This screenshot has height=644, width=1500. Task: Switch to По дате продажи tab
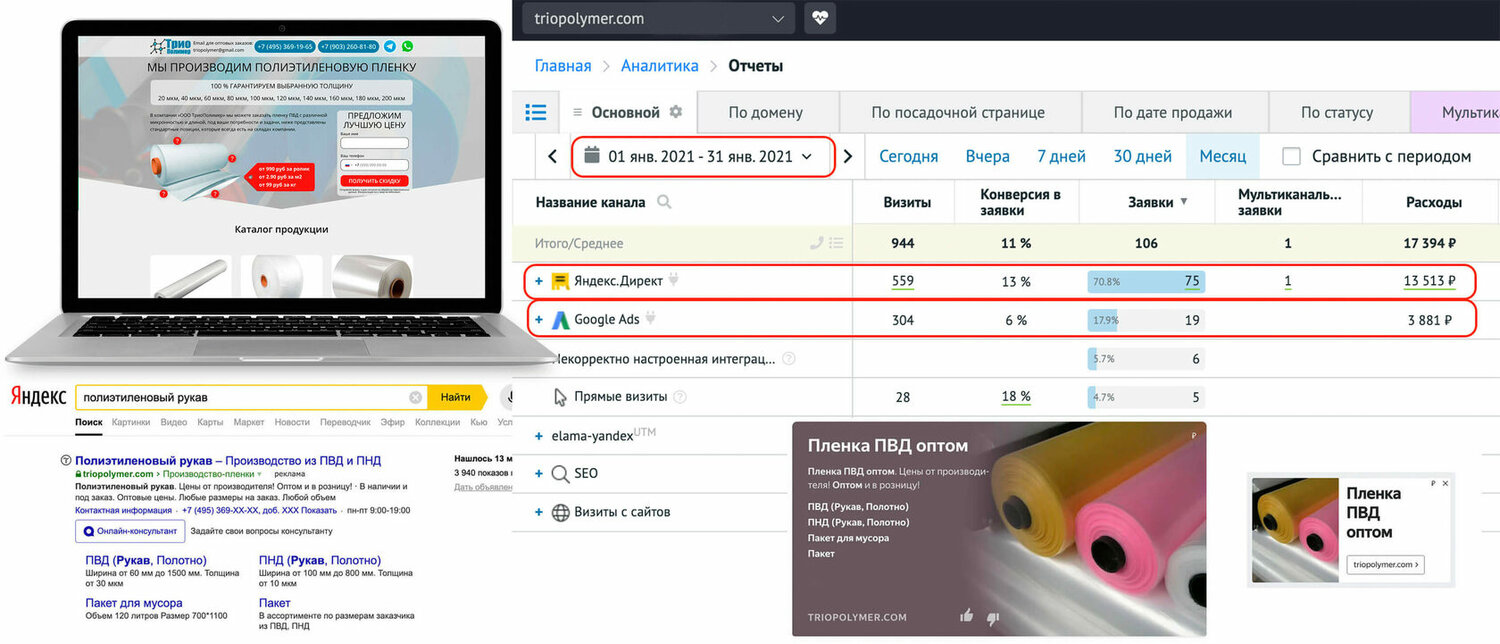(1173, 113)
